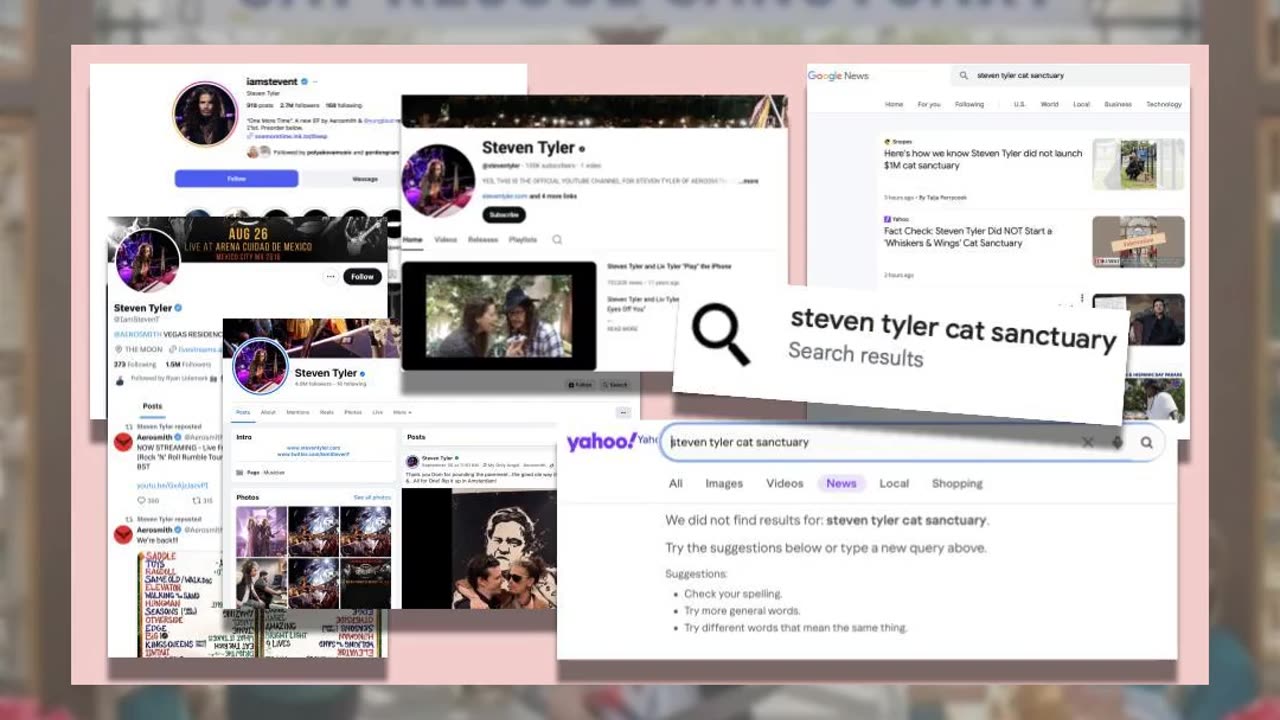
Task: Click the Aerosmith avatar on We're back post
Action: click(x=123, y=534)
